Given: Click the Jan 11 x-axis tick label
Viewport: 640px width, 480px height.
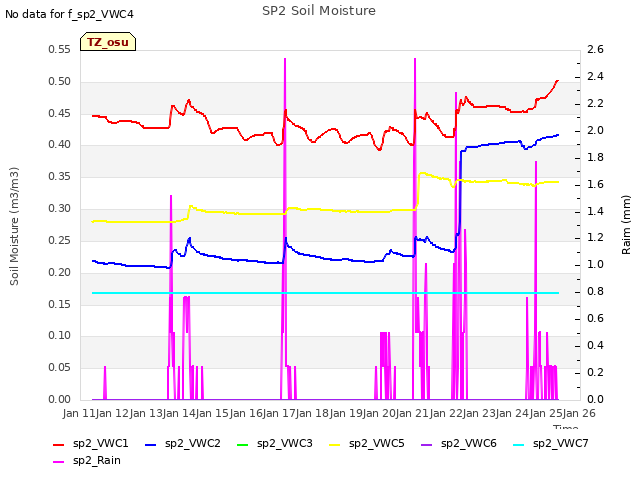Looking at the screenshot, I should coord(79,413).
